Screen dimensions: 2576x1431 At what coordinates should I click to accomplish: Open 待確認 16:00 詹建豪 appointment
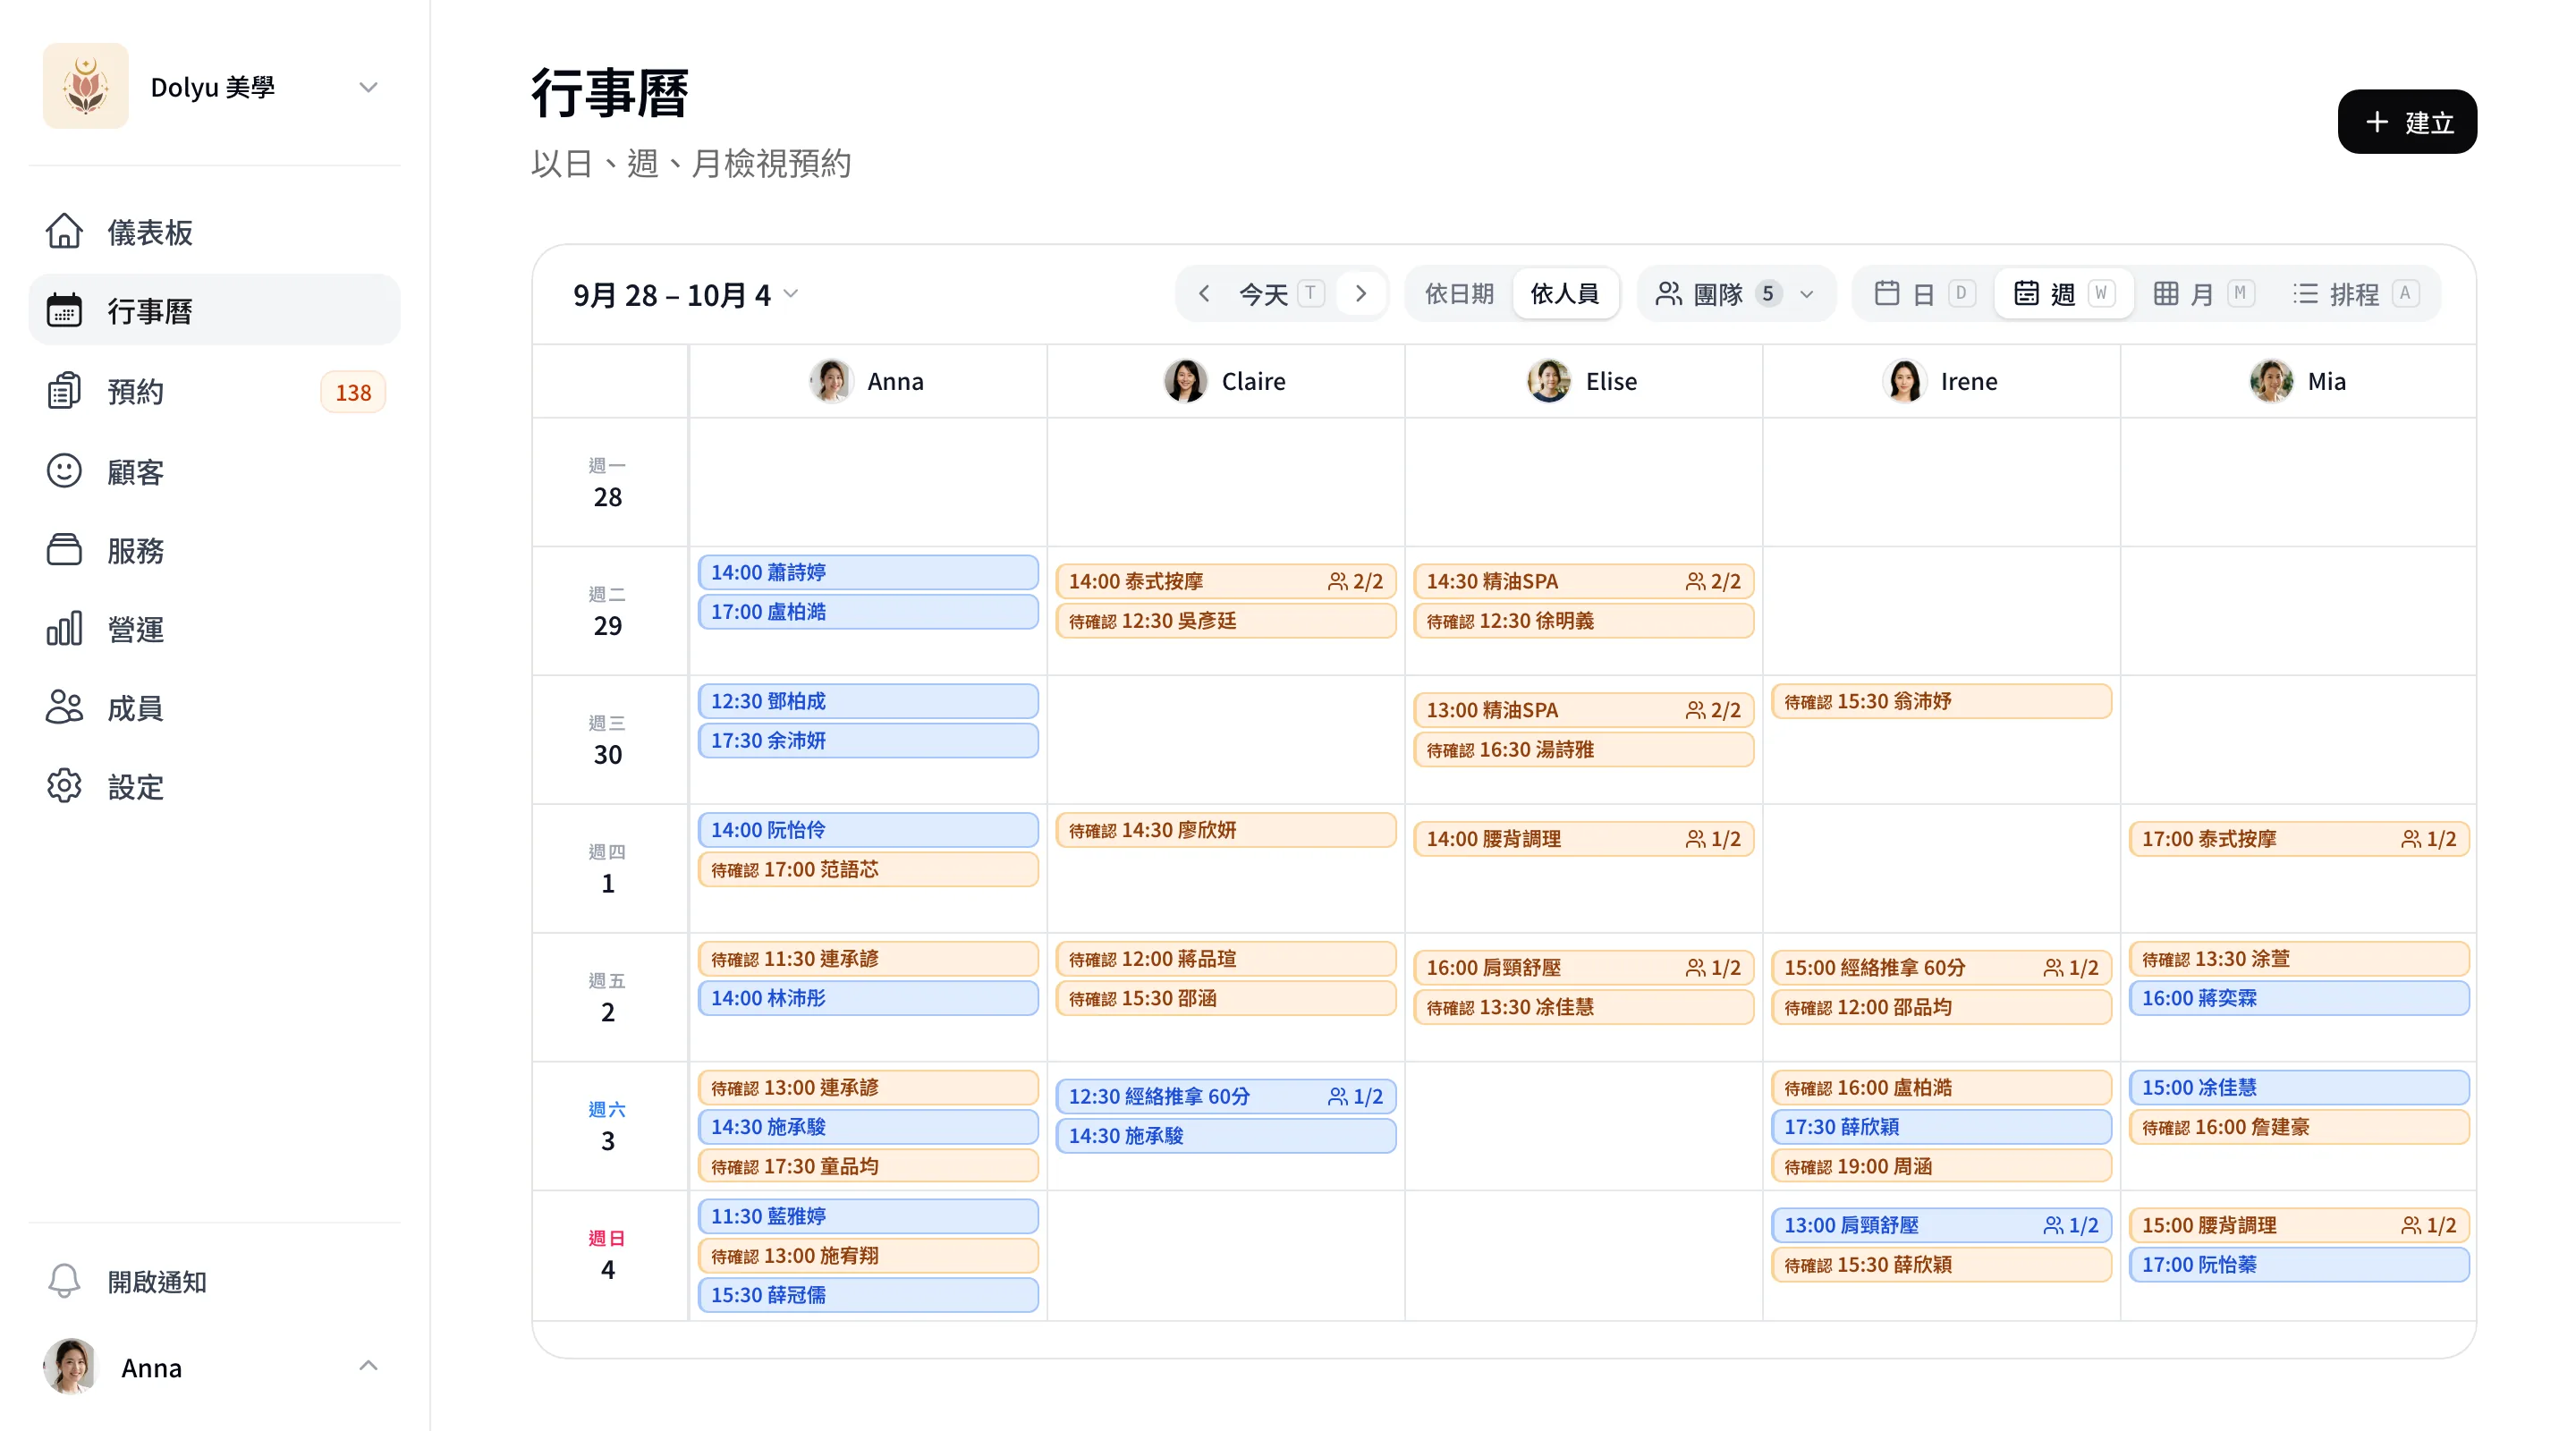click(x=2299, y=1127)
